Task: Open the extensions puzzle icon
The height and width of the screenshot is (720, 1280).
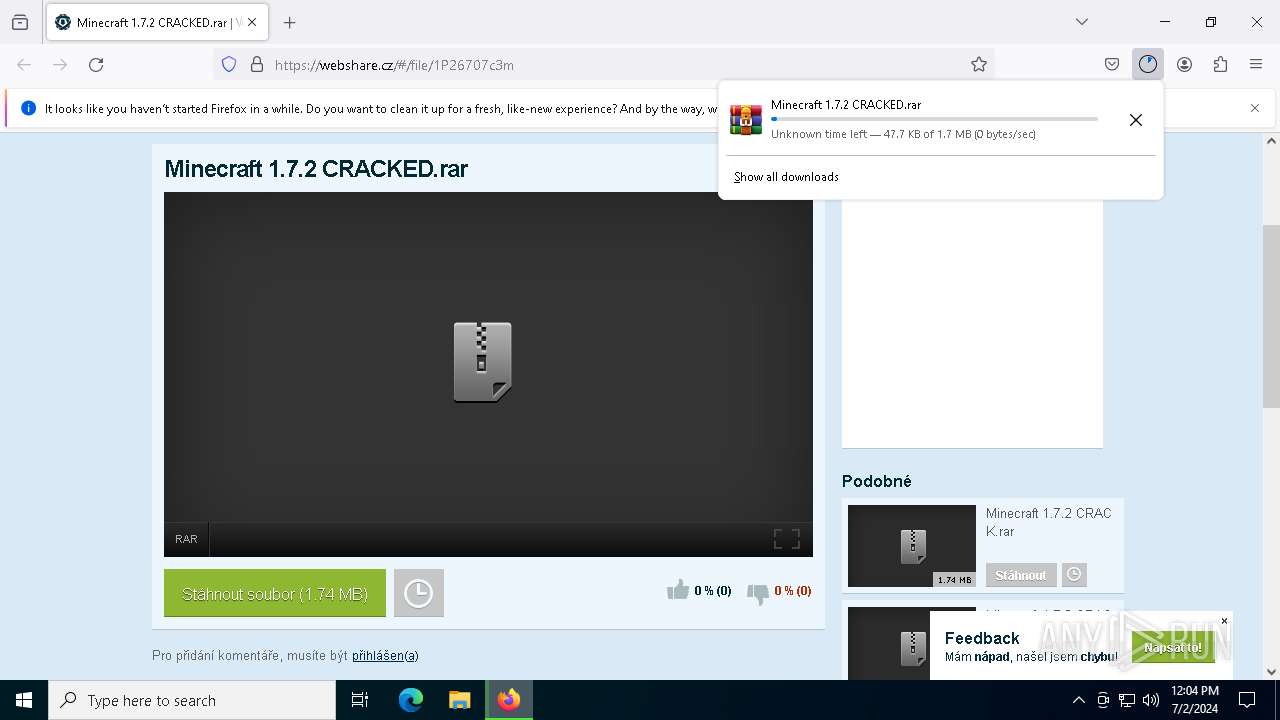Action: [x=1220, y=64]
